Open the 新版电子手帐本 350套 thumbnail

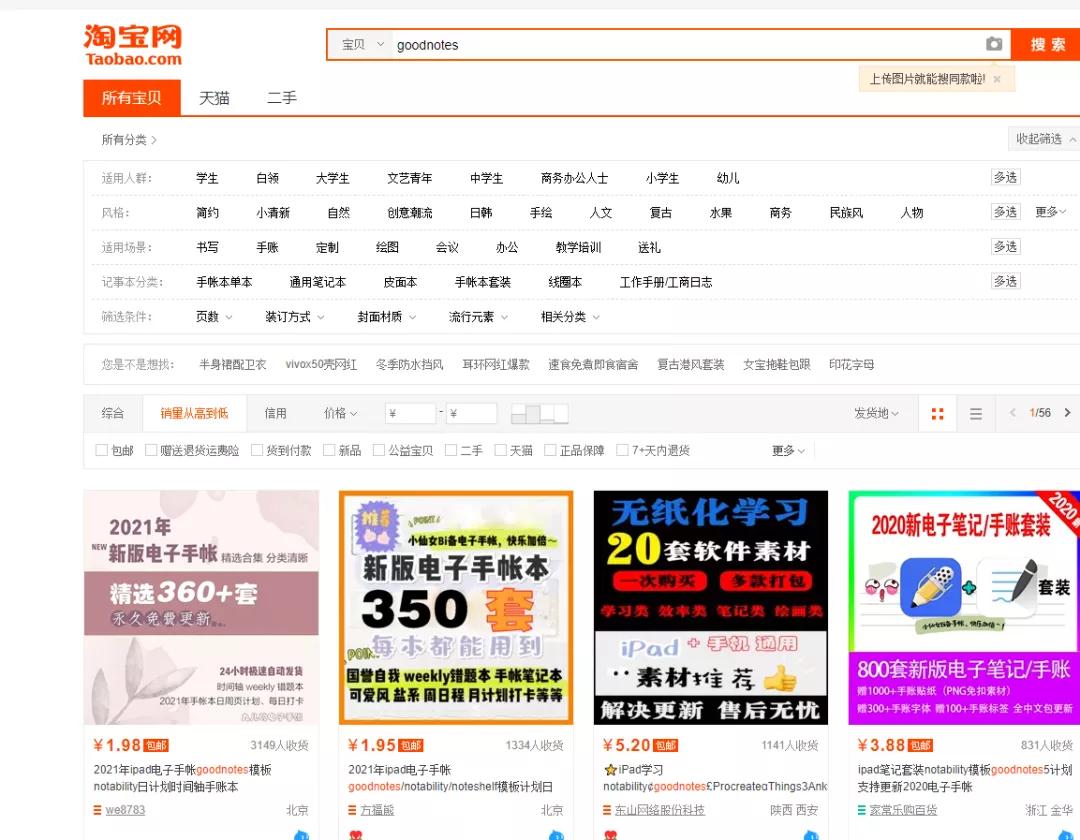coord(456,607)
